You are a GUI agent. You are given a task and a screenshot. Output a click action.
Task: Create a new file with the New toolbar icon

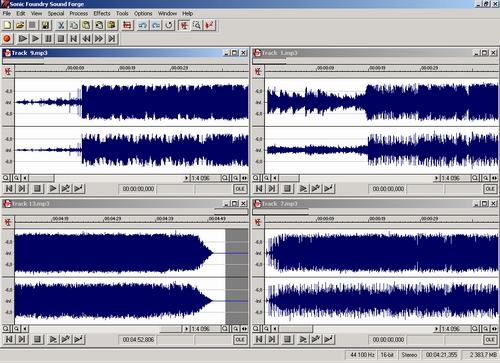click(x=7, y=25)
